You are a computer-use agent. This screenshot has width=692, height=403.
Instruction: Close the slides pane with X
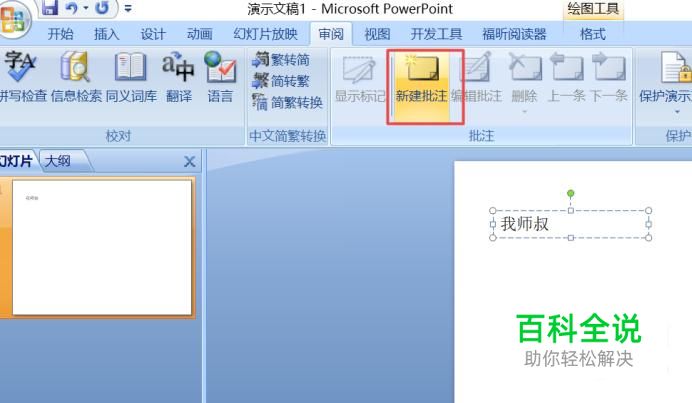coord(189,162)
